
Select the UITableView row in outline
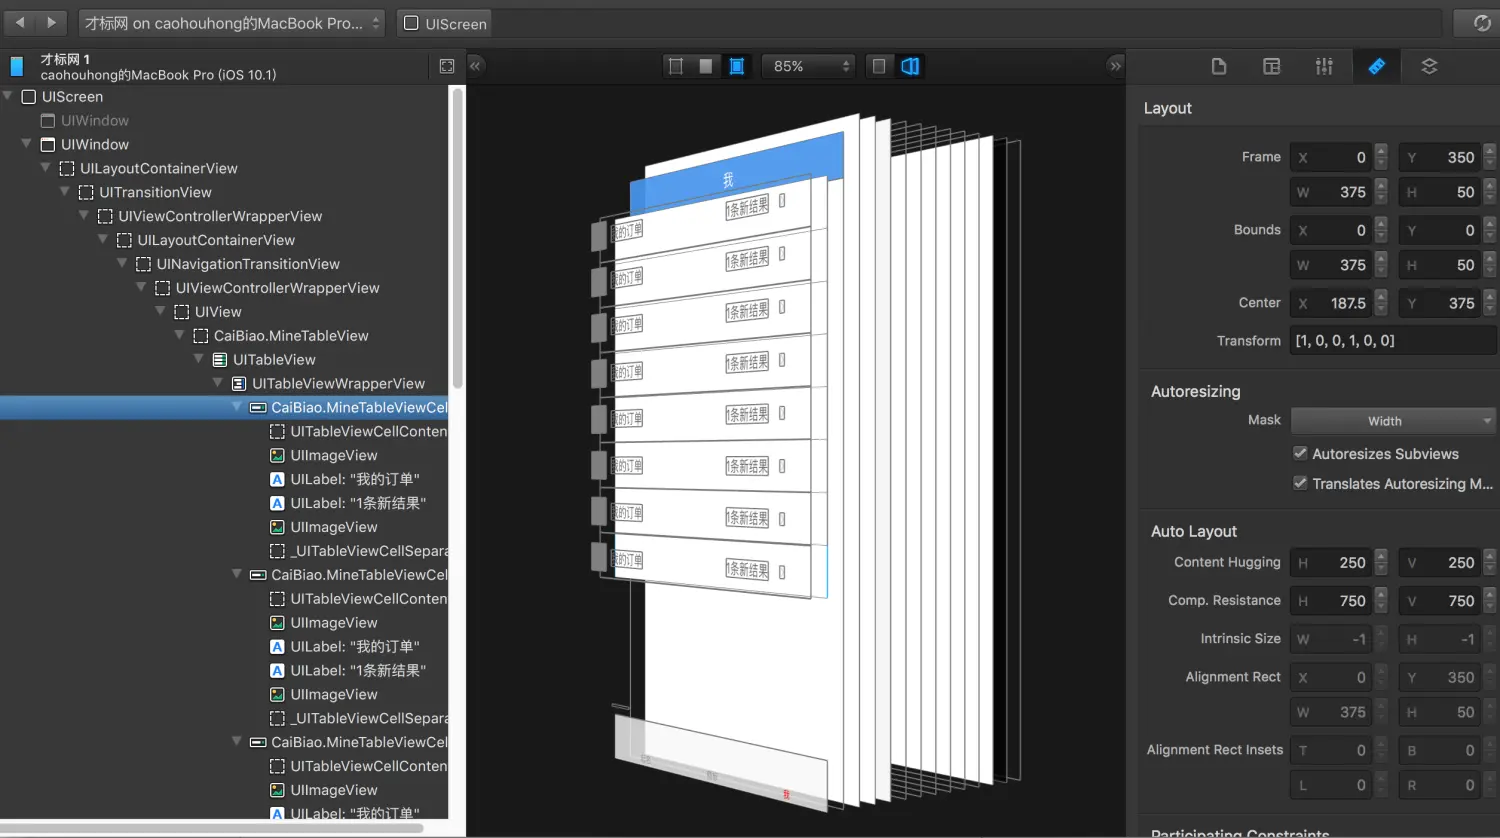tap(225, 360)
